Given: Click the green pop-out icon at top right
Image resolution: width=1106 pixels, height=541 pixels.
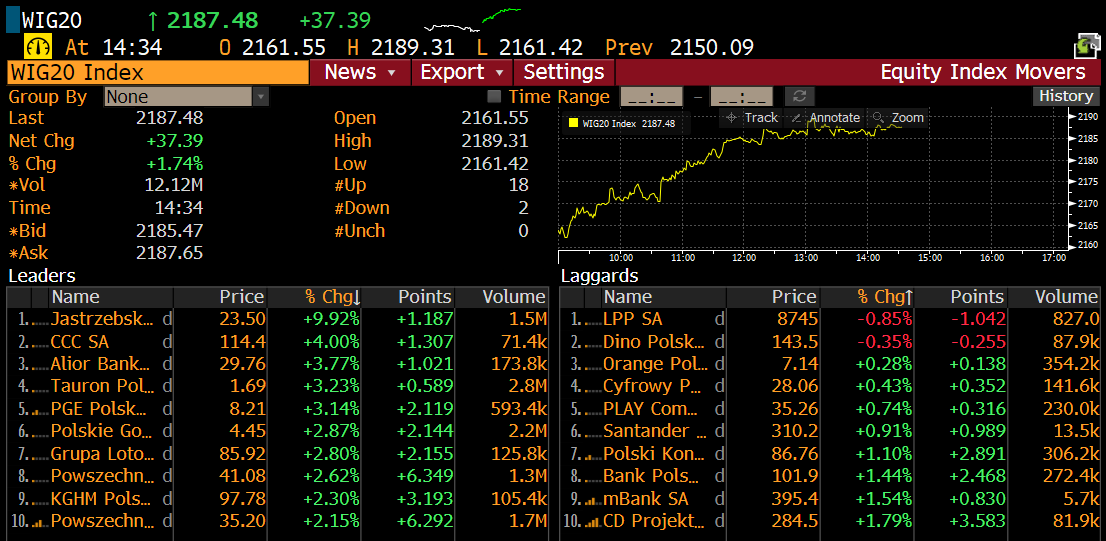Looking at the screenshot, I should (1087, 45).
